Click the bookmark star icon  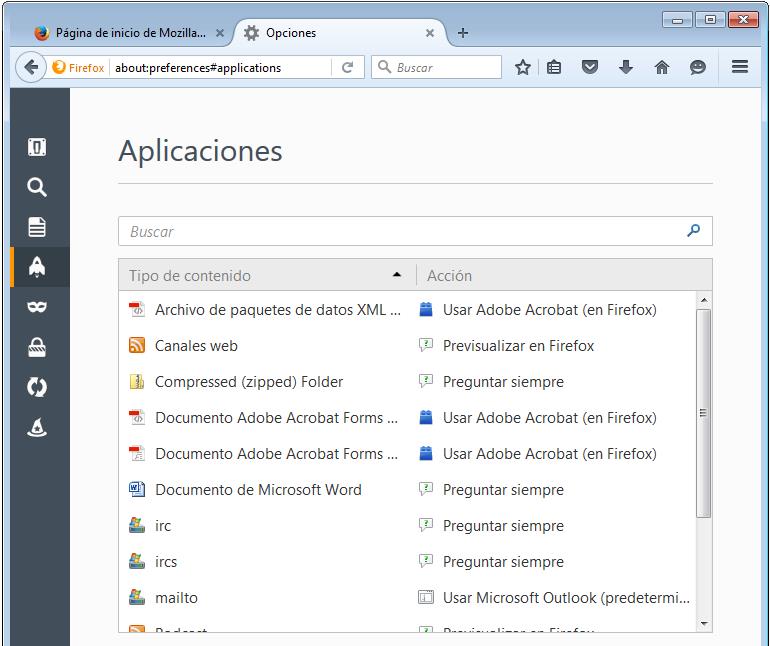(522, 67)
